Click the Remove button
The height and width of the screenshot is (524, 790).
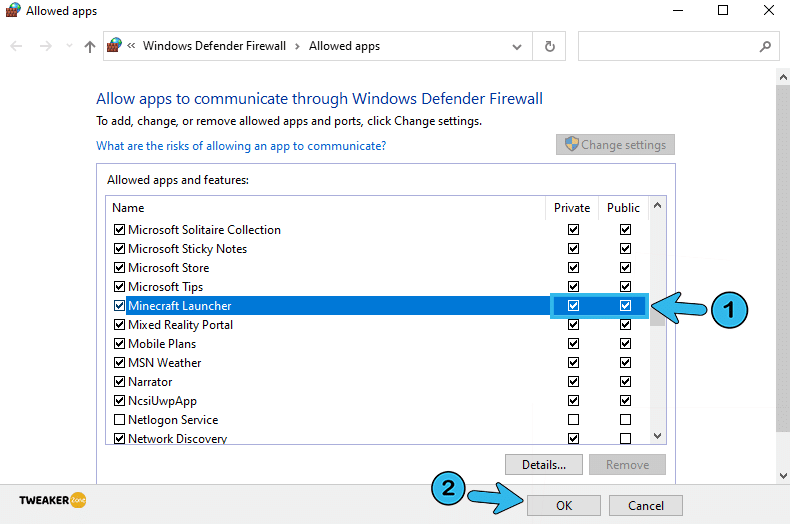627,465
